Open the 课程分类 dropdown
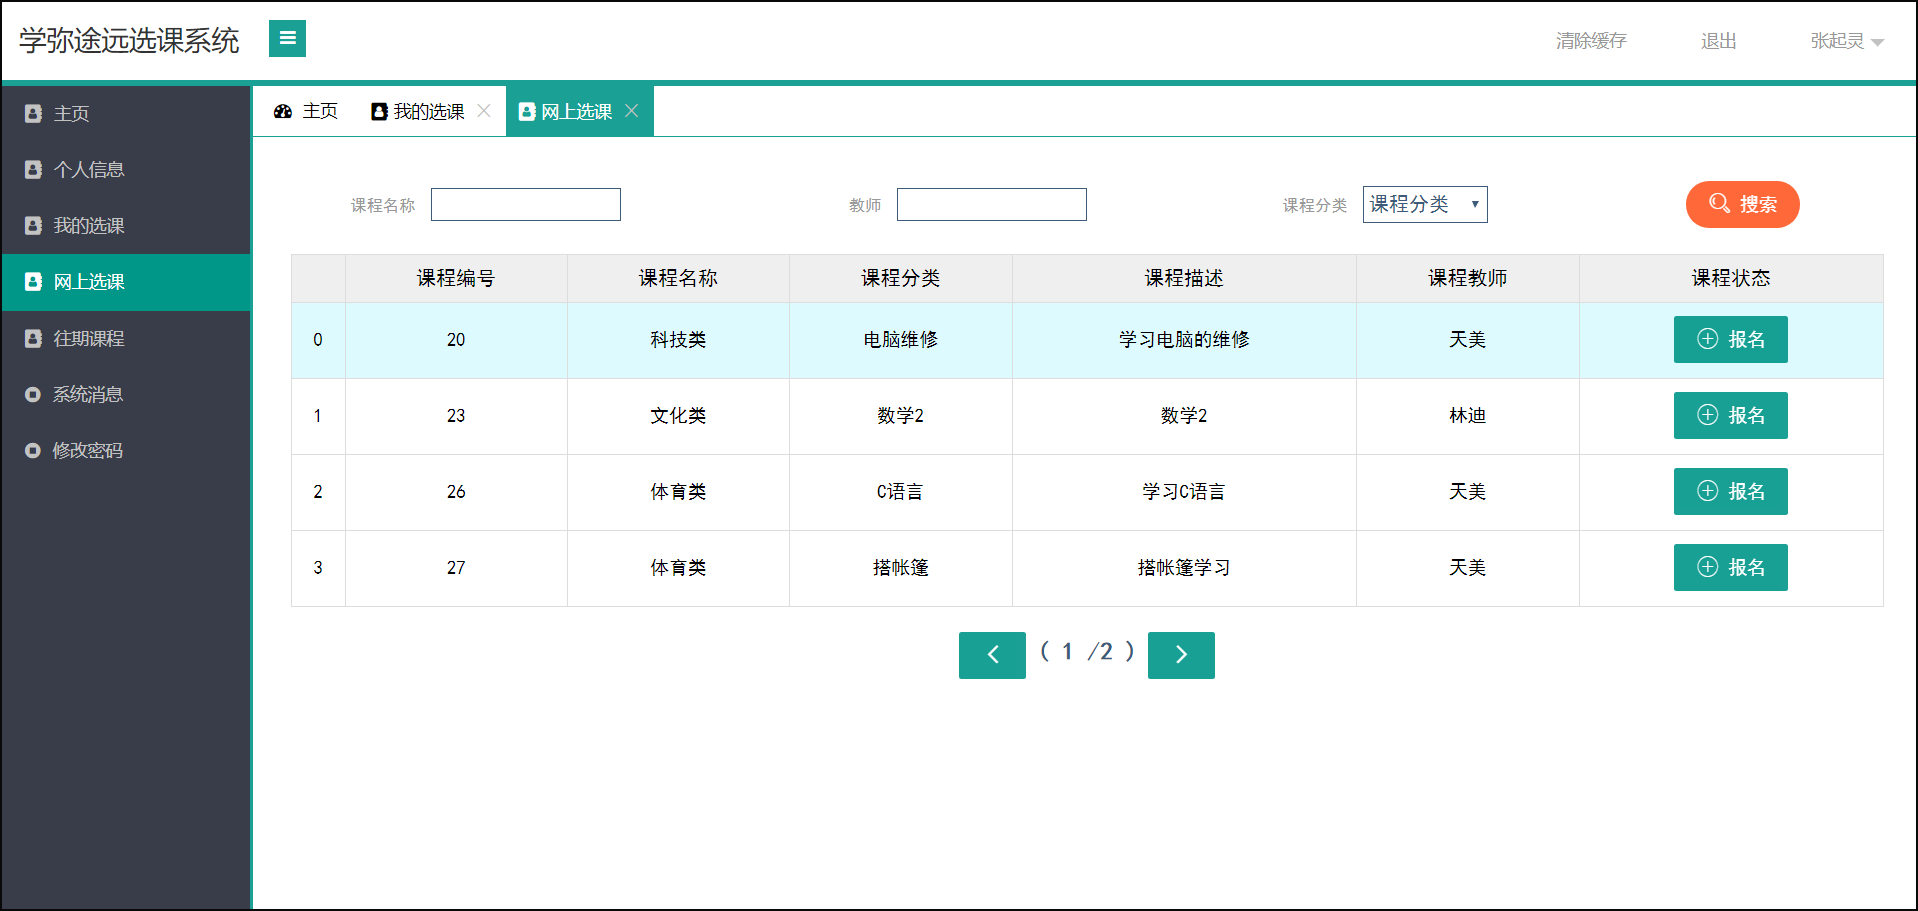 tap(1424, 204)
